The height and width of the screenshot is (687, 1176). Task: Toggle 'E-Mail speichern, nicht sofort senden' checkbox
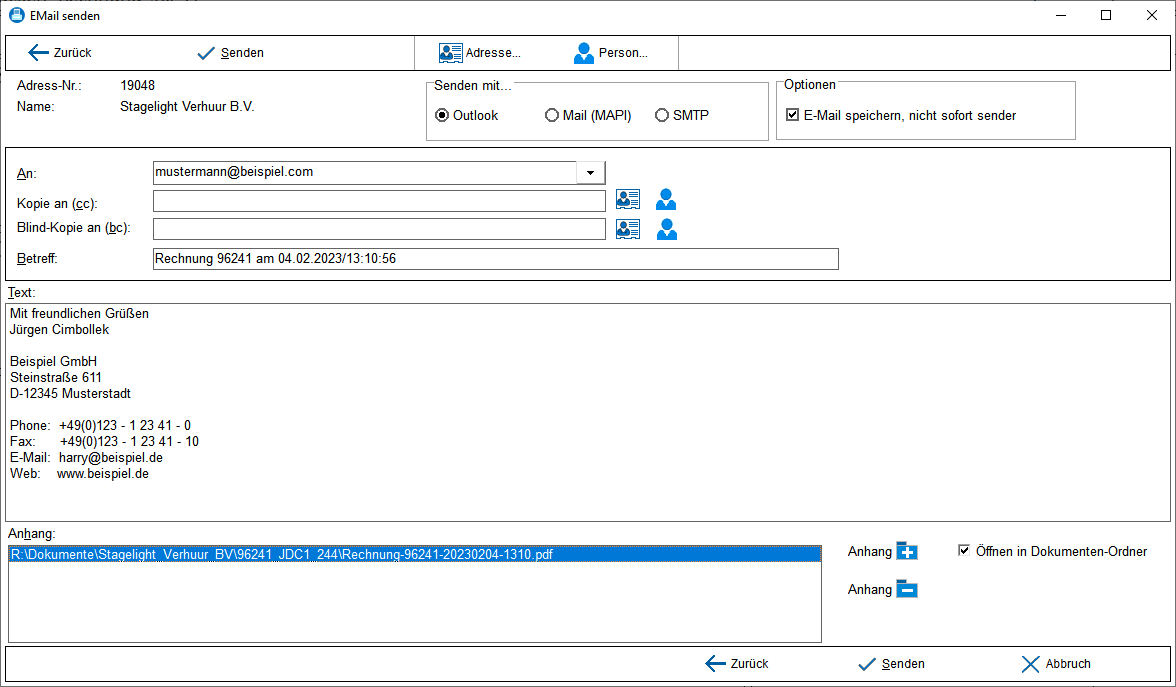901,116
